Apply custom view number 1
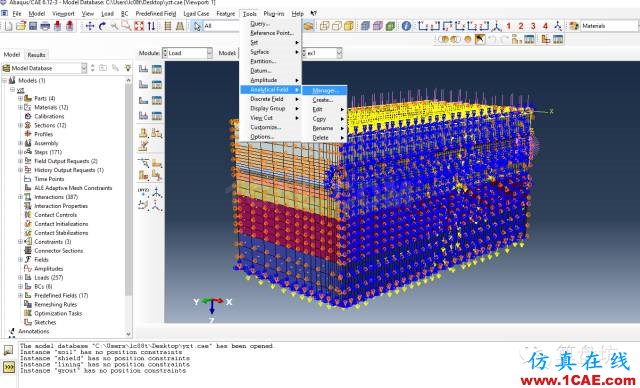Viewport: 640px width, 388px height. pyautogui.click(x=509, y=26)
